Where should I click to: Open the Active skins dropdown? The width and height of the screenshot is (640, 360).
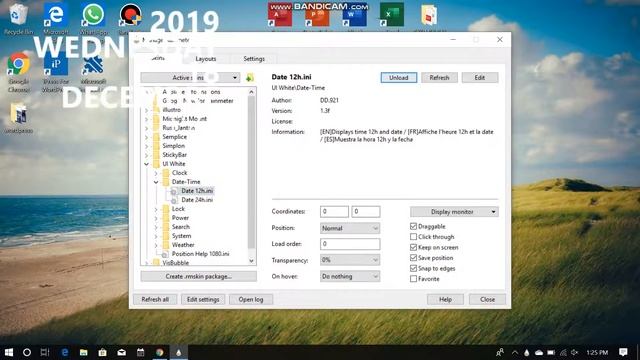pyautogui.click(x=190, y=78)
